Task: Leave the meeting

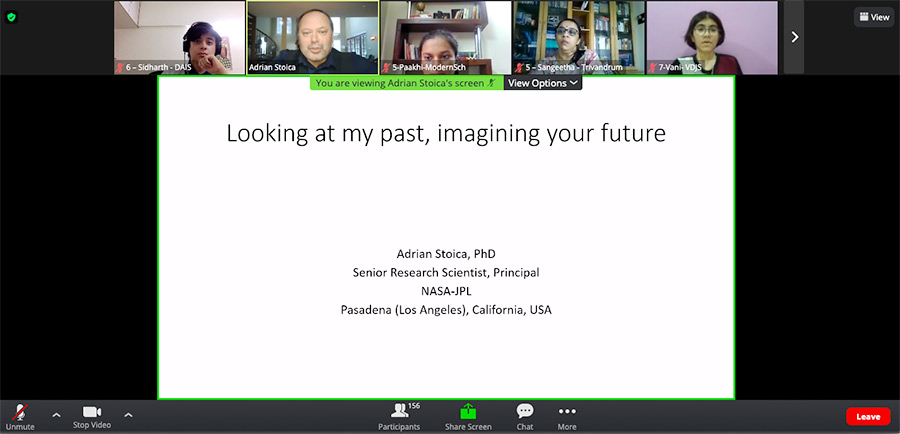Action: (x=867, y=416)
